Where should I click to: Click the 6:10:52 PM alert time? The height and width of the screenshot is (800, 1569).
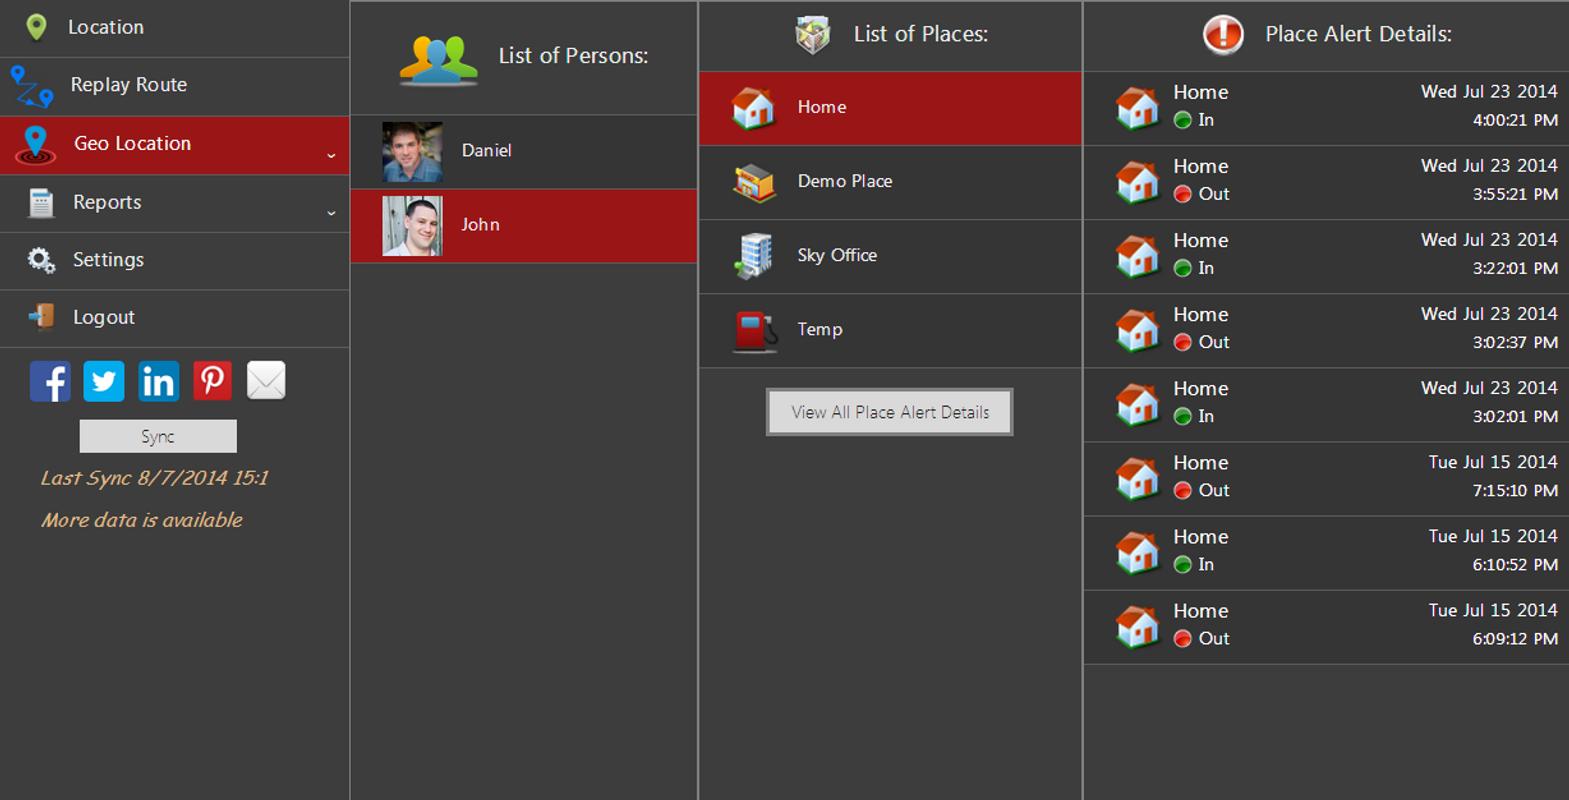pyautogui.click(x=1514, y=564)
